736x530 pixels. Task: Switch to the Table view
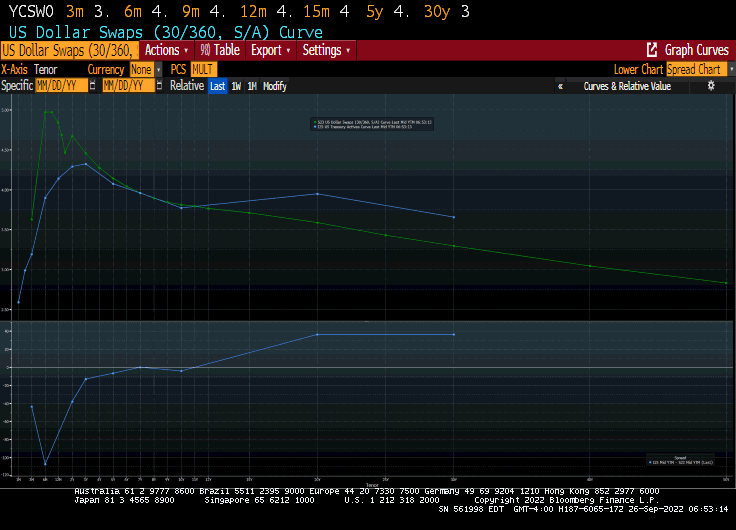point(219,50)
